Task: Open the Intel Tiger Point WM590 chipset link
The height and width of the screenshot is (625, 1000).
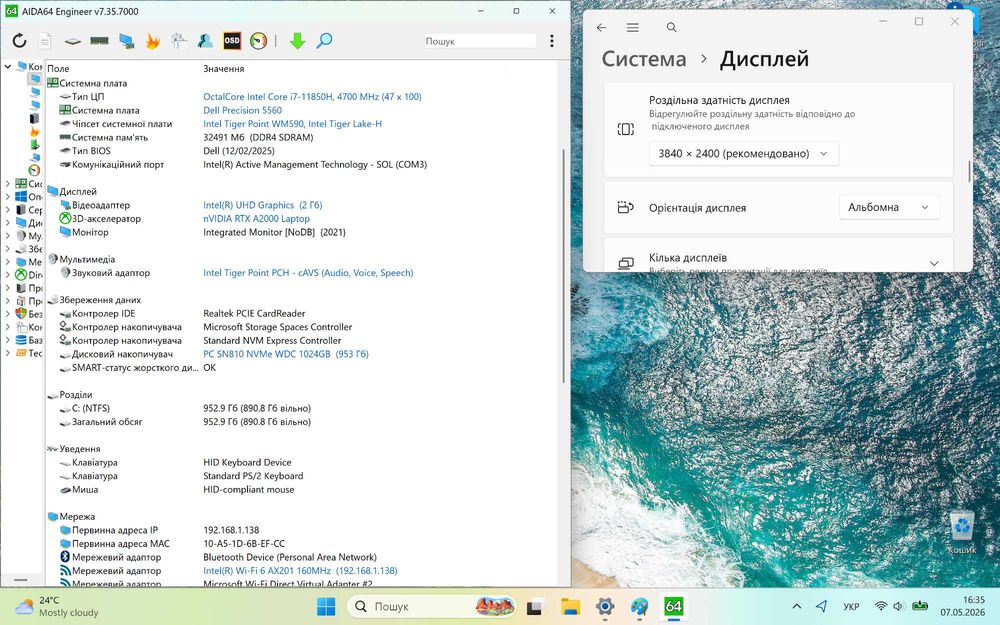Action: (x=292, y=124)
